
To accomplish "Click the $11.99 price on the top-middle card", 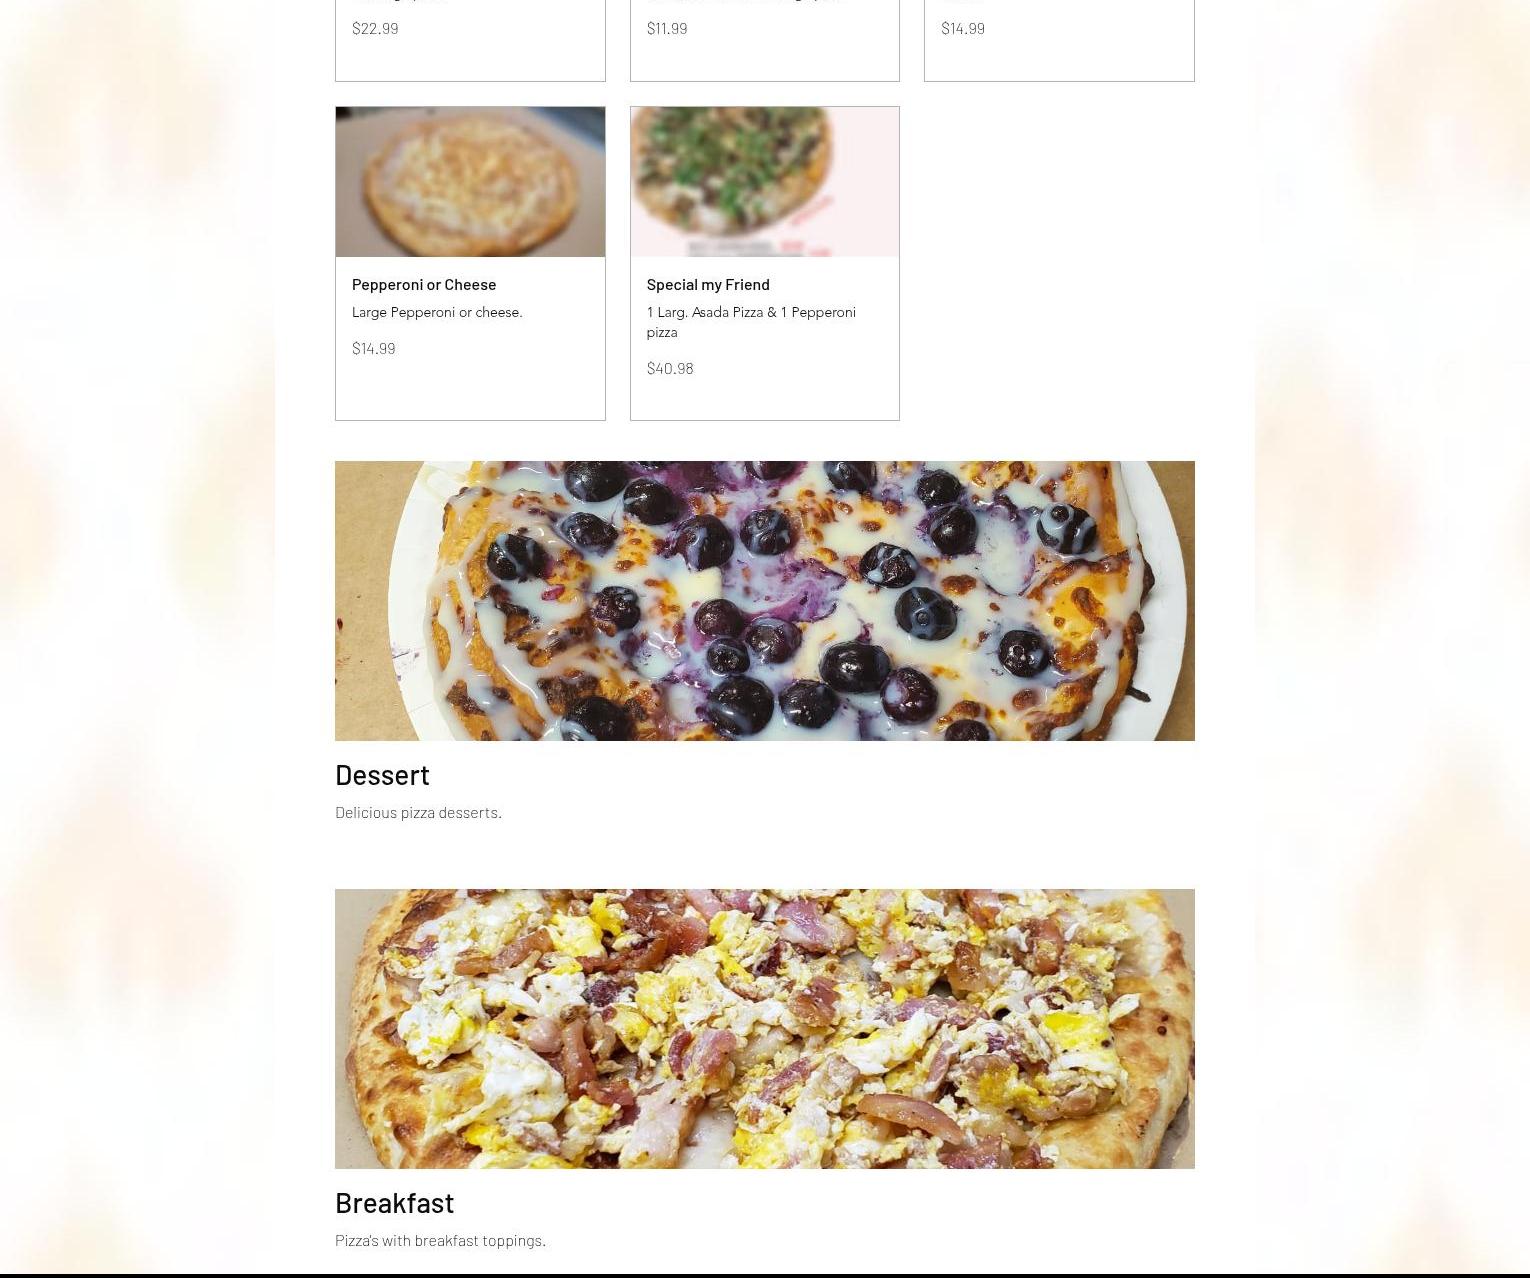I will coord(667,28).
